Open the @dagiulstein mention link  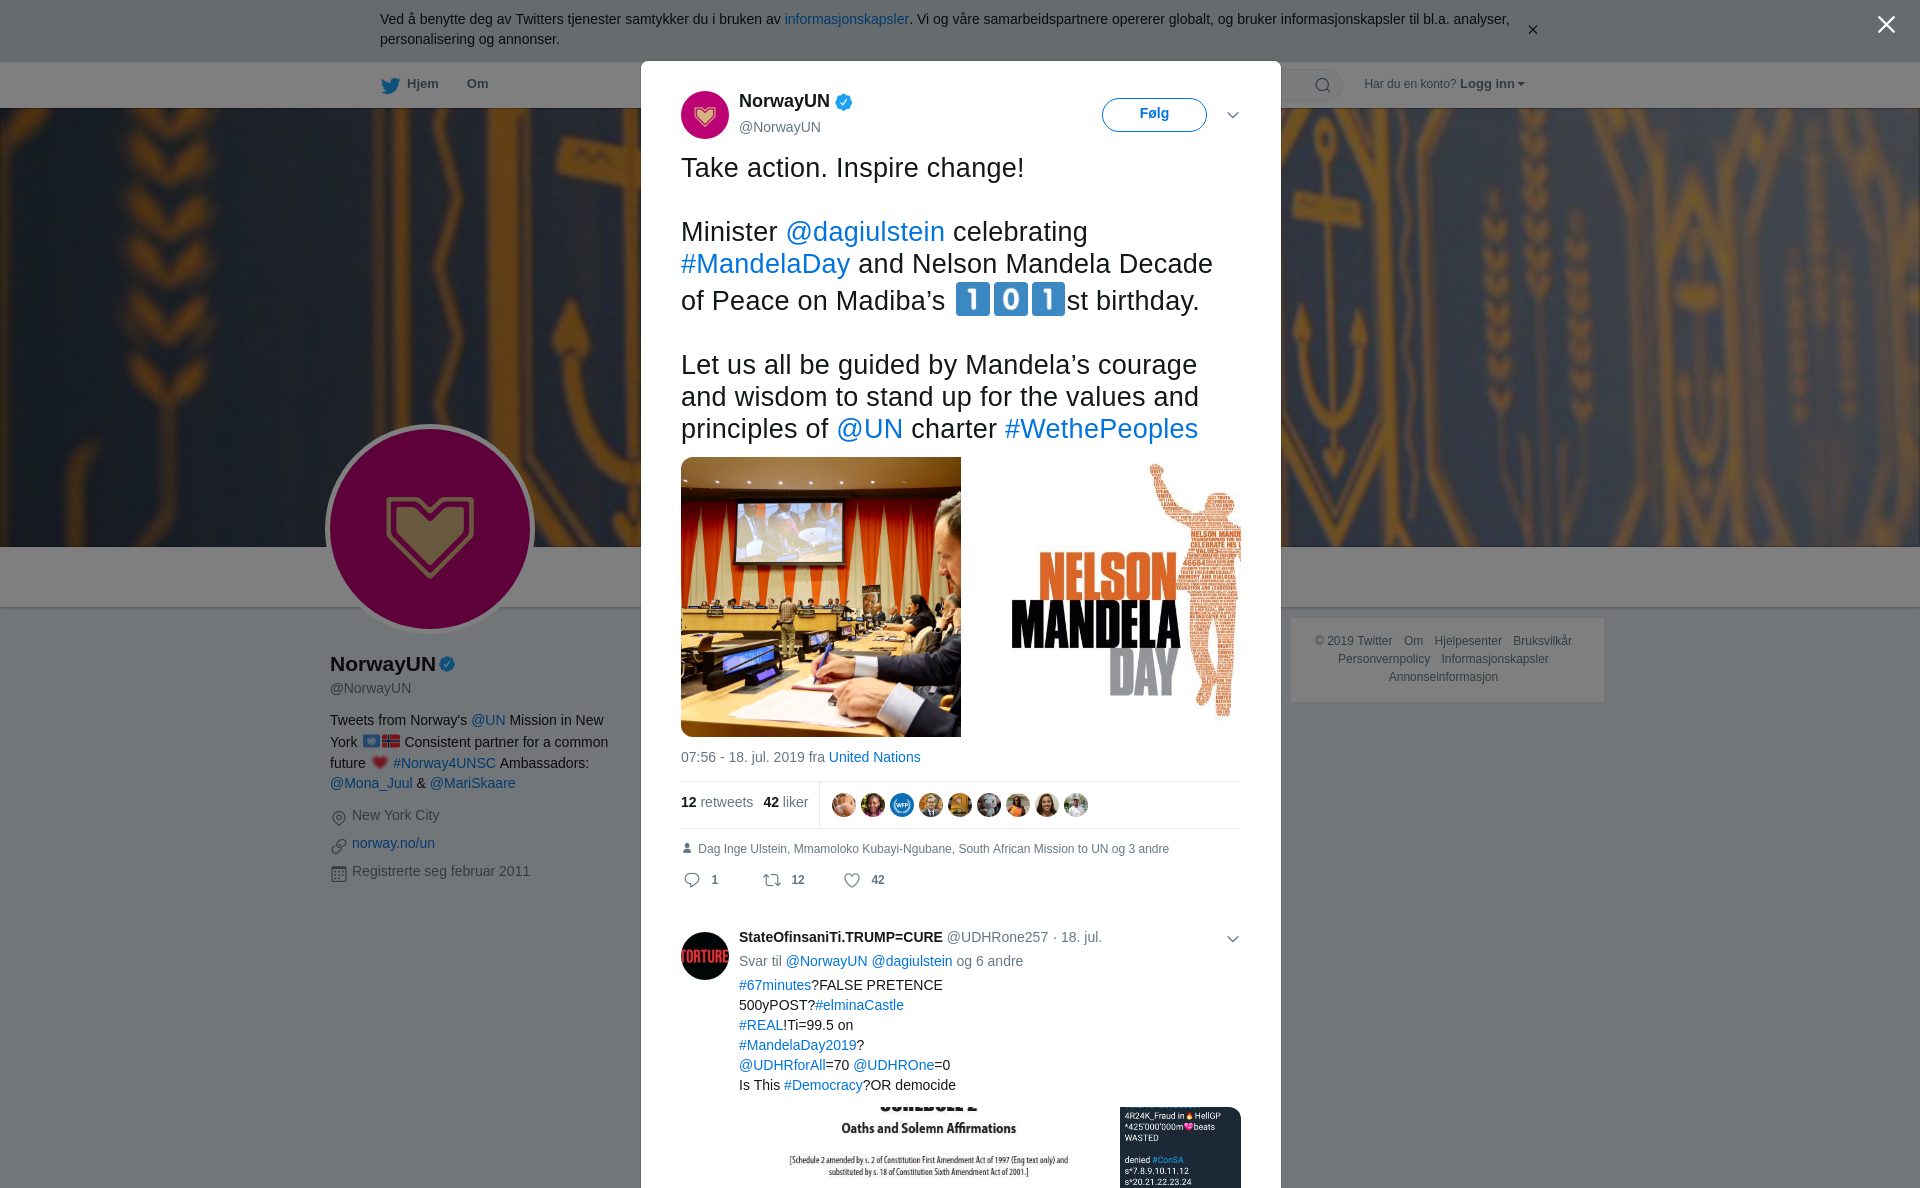point(865,232)
